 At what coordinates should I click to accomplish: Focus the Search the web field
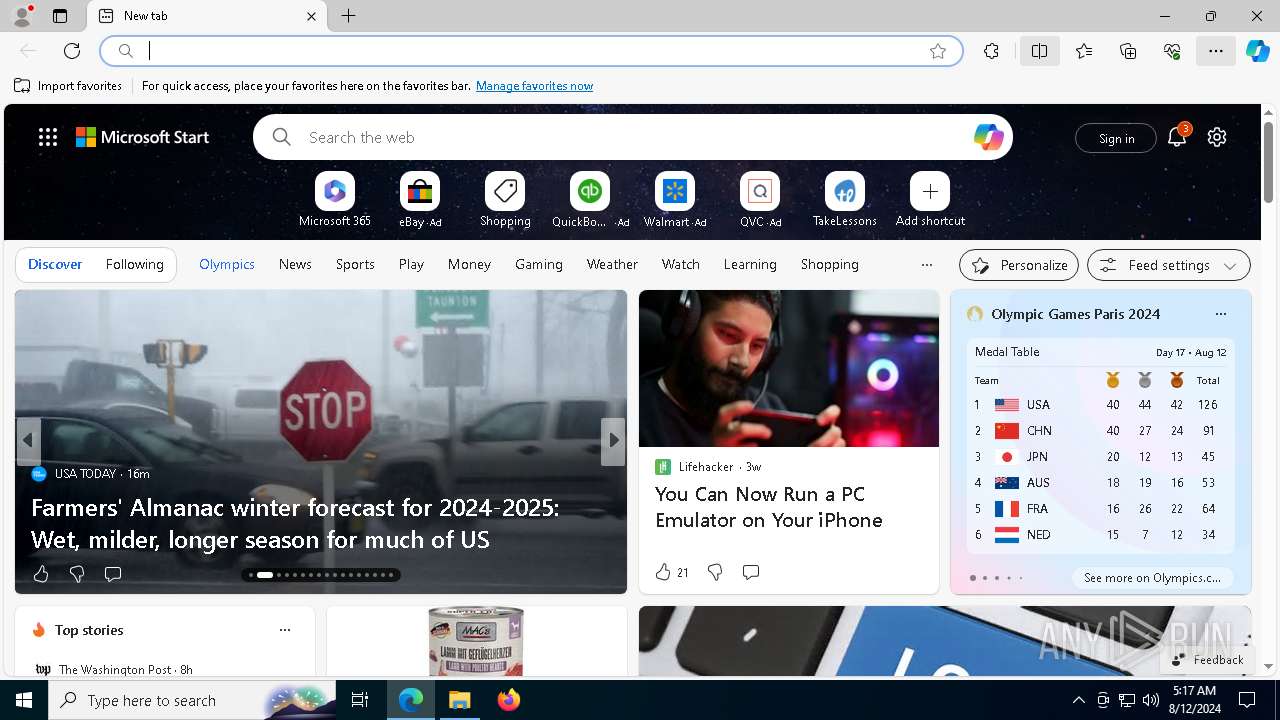point(633,137)
